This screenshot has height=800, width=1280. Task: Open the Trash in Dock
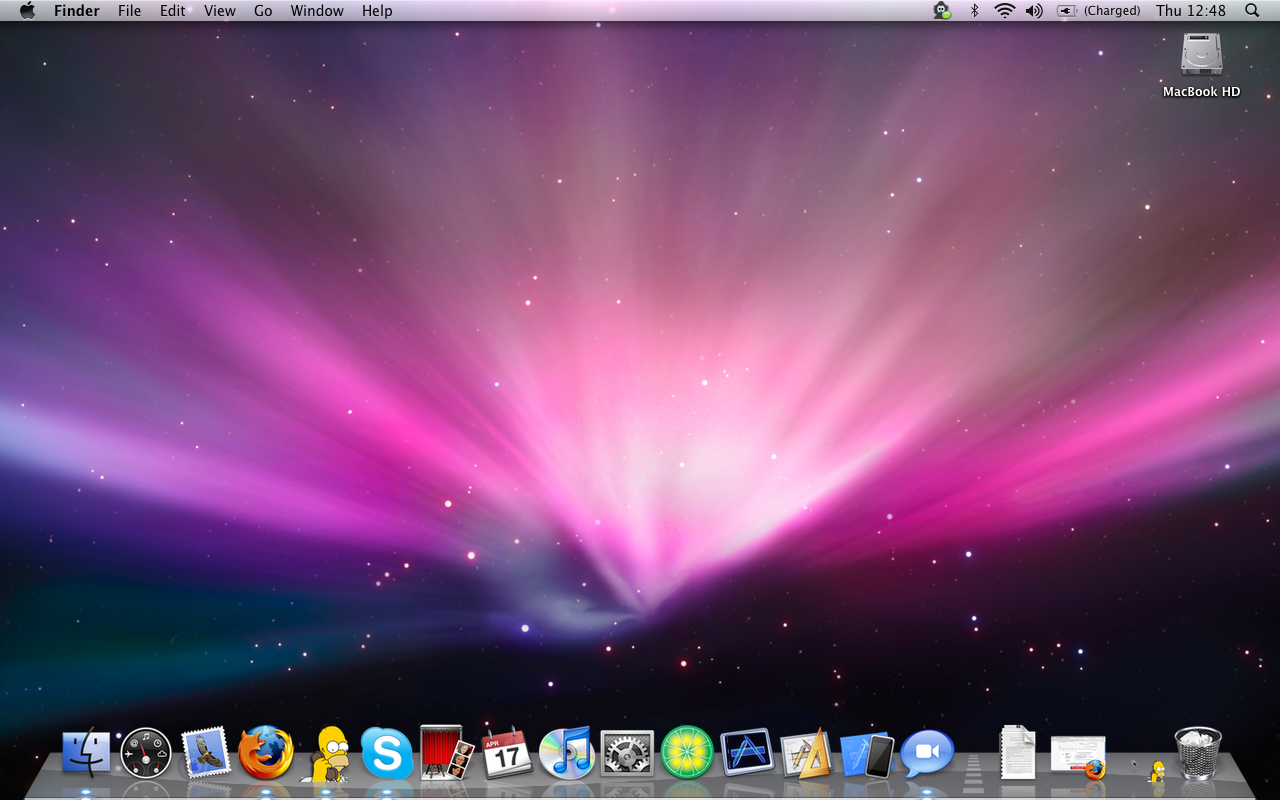coord(1198,753)
